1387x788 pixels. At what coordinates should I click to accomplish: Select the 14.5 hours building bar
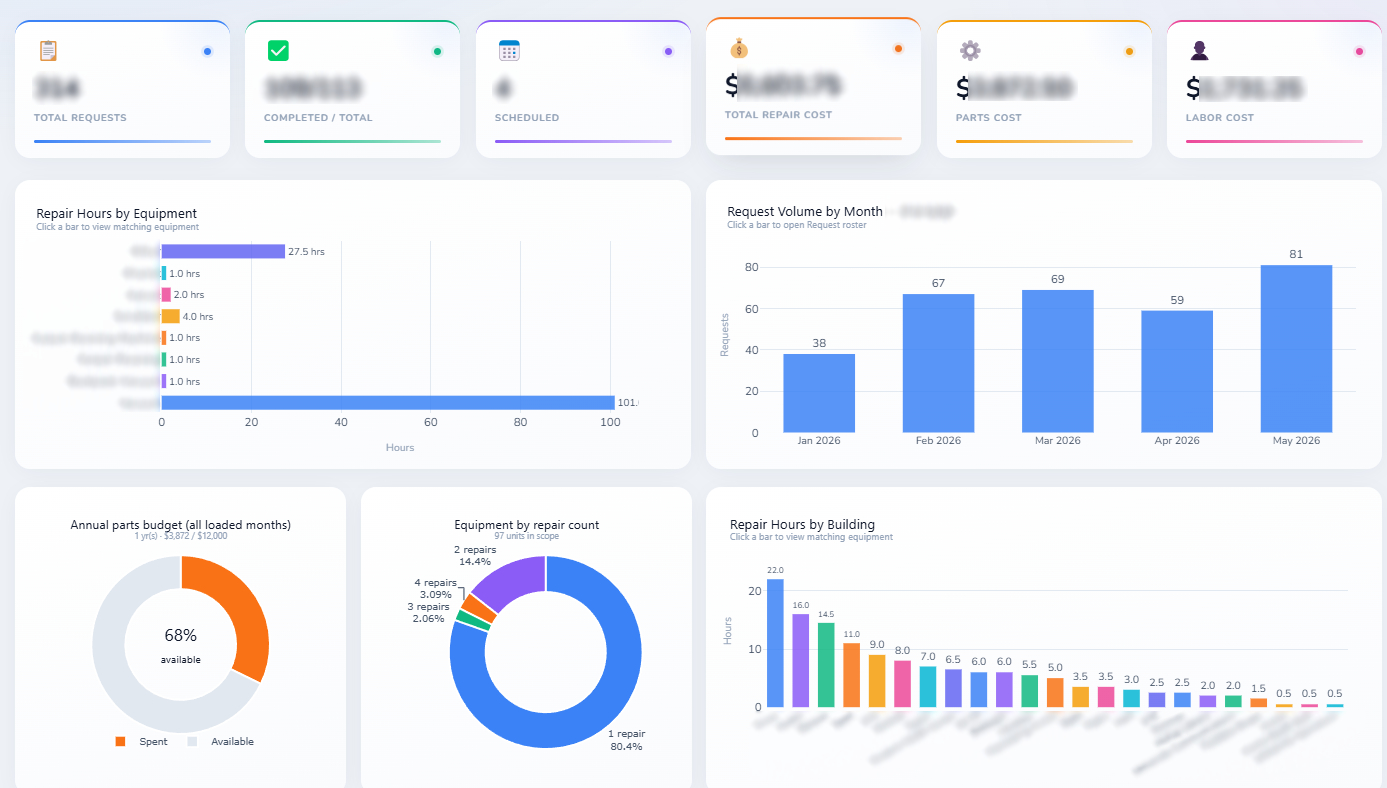pos(826,665)
